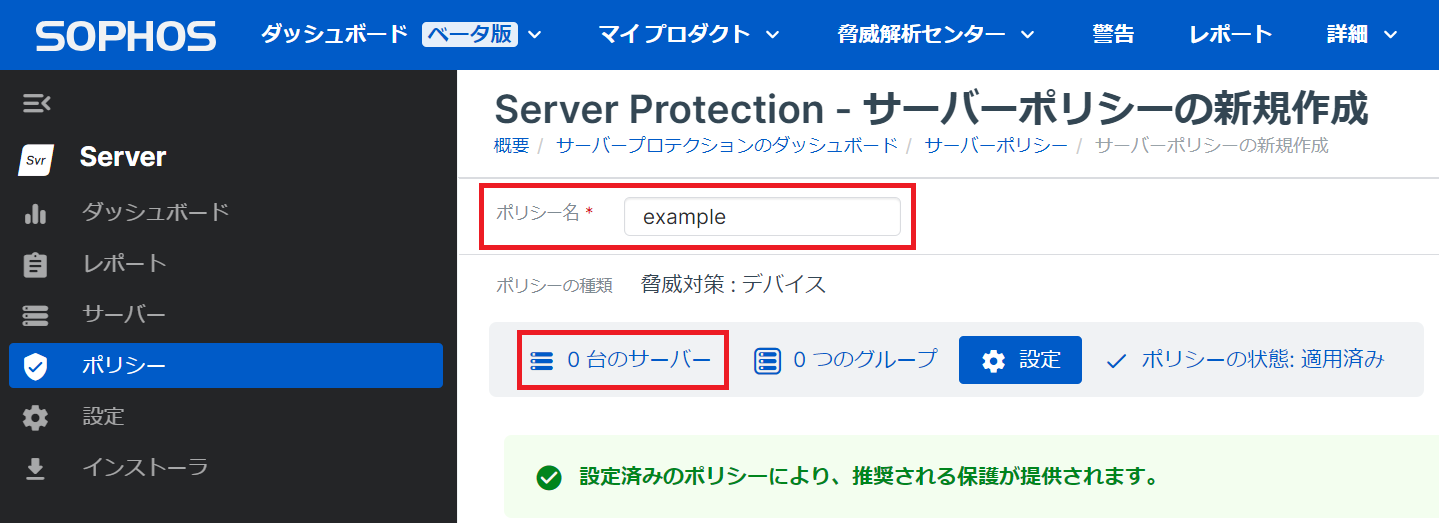Expand the 脅威解析センター dropdown
The image size is (1439, 523).
(936, 35)
